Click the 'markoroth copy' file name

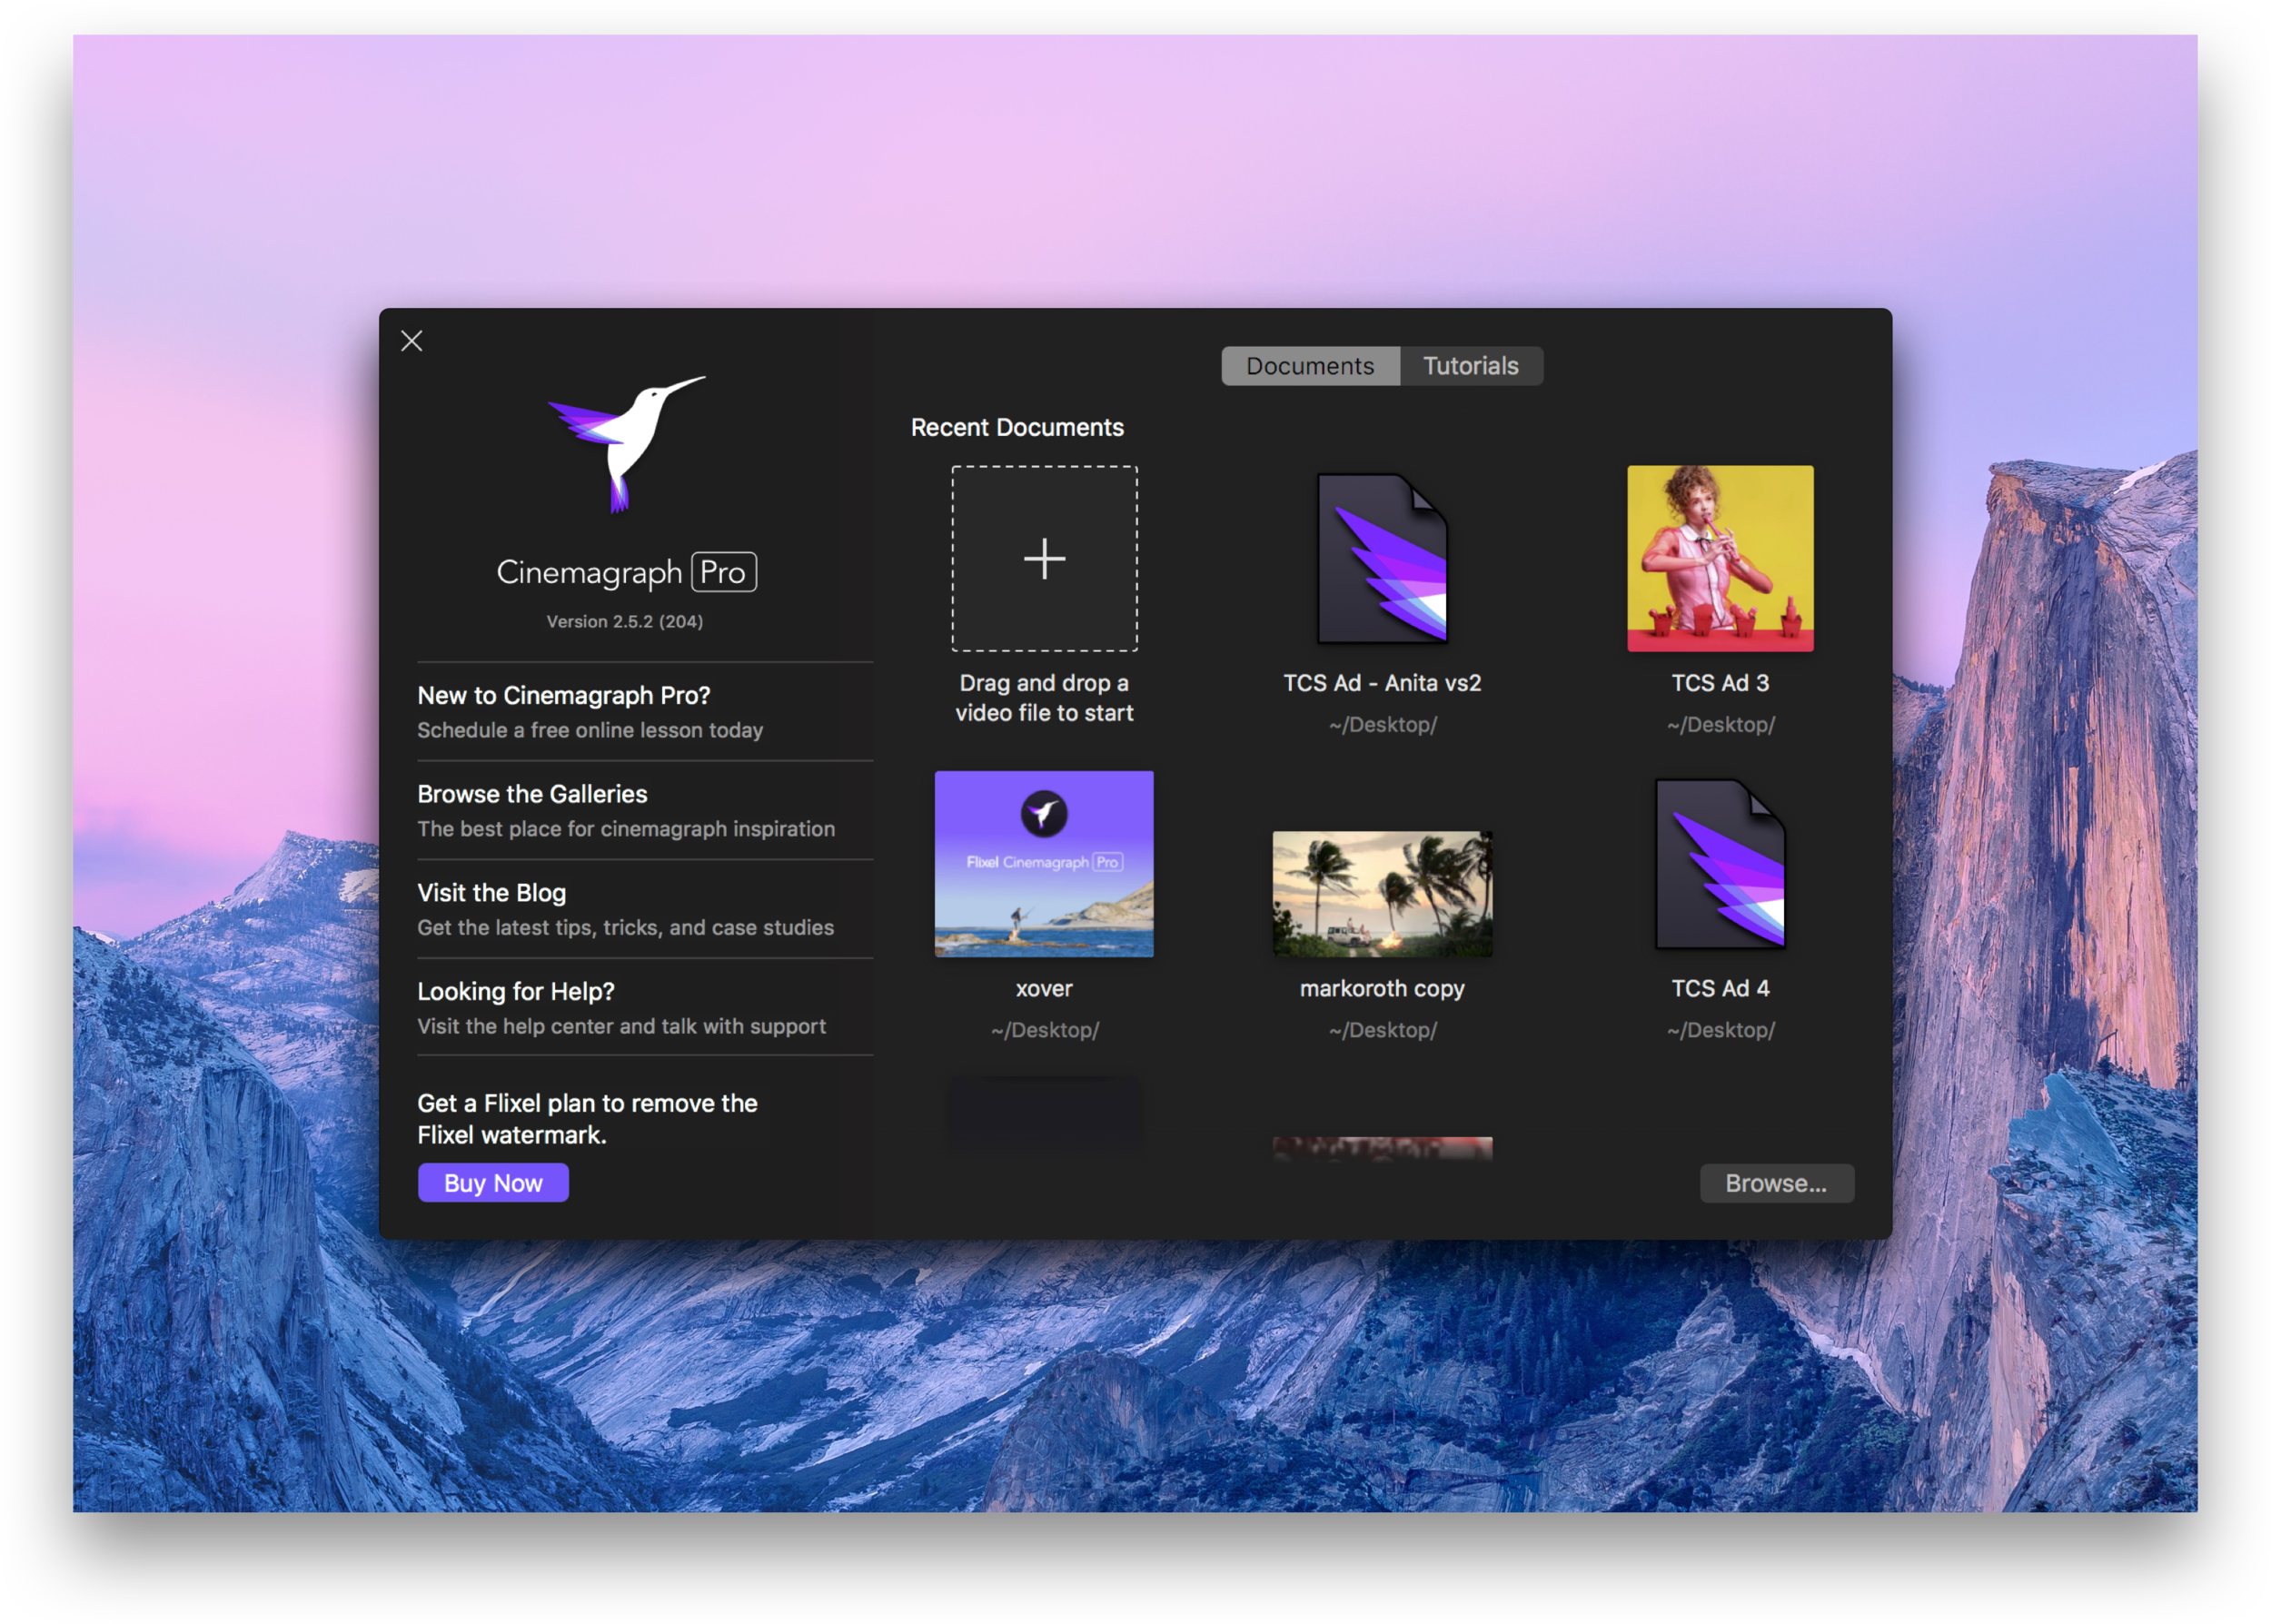(1382, 989)
